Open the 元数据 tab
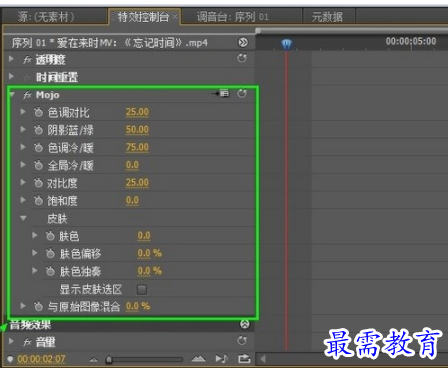This screenshot has height=375, width=448. [327, 17]
